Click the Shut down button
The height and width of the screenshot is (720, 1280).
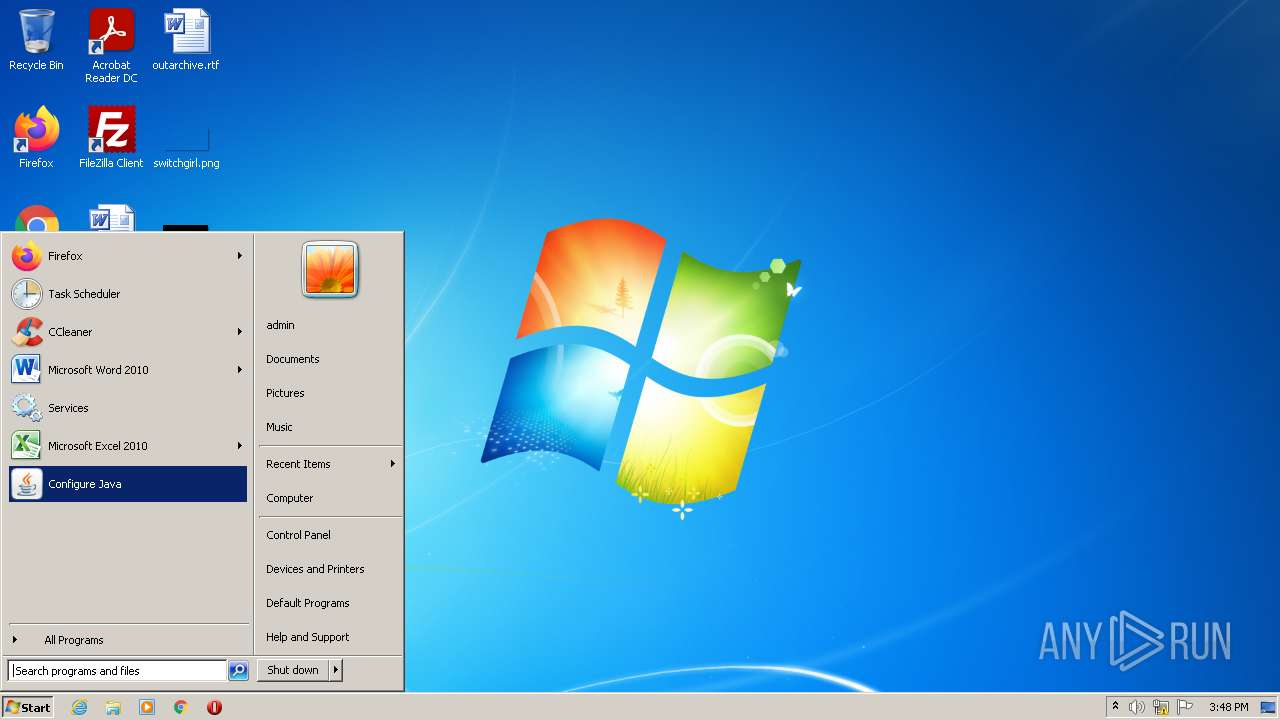[293, 670]
